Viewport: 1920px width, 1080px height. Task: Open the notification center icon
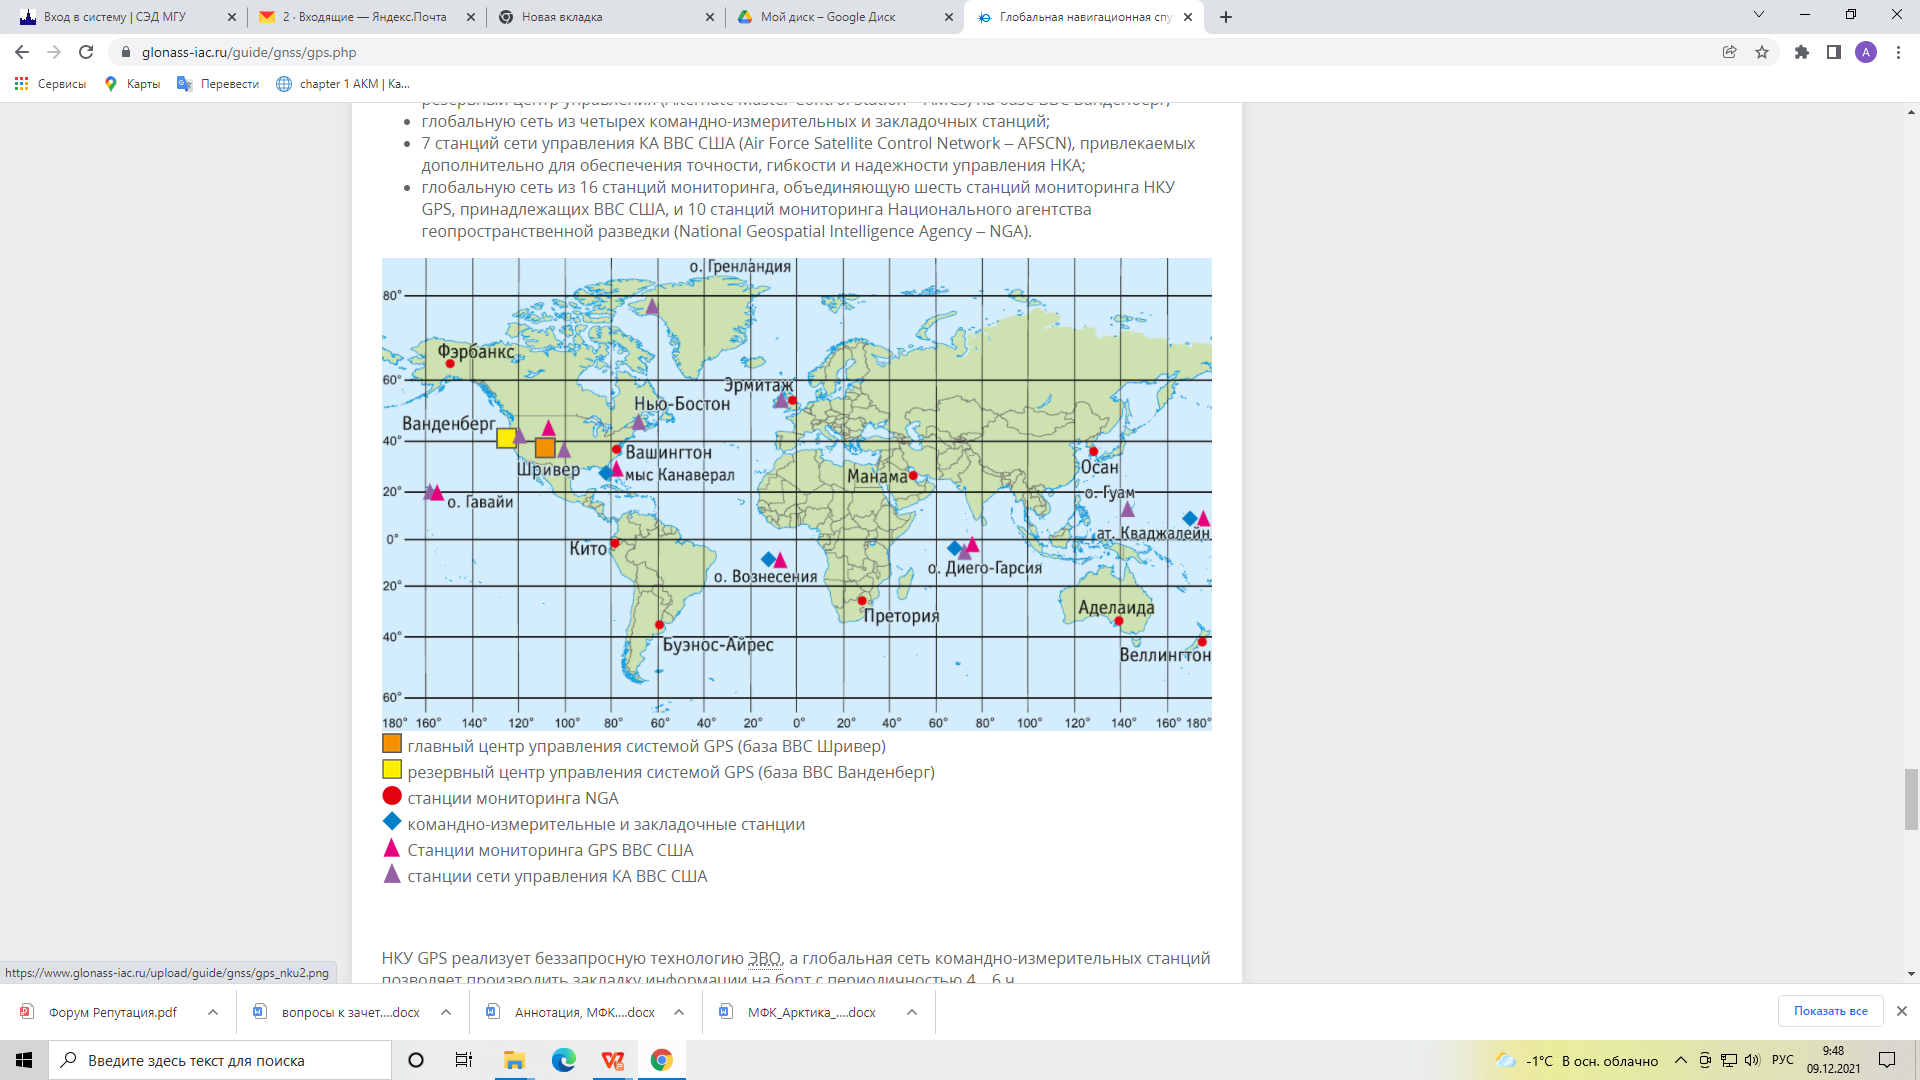pos(1887,1060)
